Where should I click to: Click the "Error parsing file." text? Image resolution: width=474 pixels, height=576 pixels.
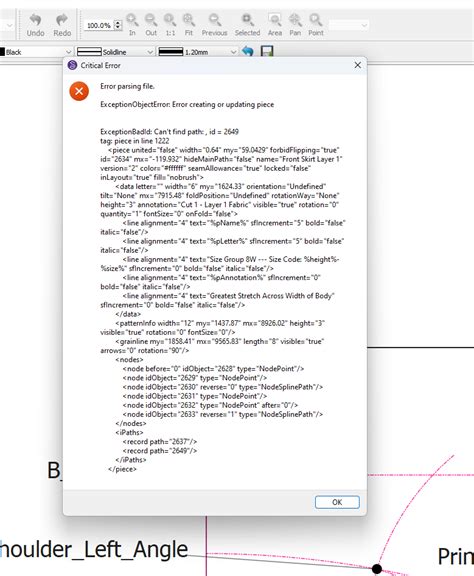pos(128,86)
